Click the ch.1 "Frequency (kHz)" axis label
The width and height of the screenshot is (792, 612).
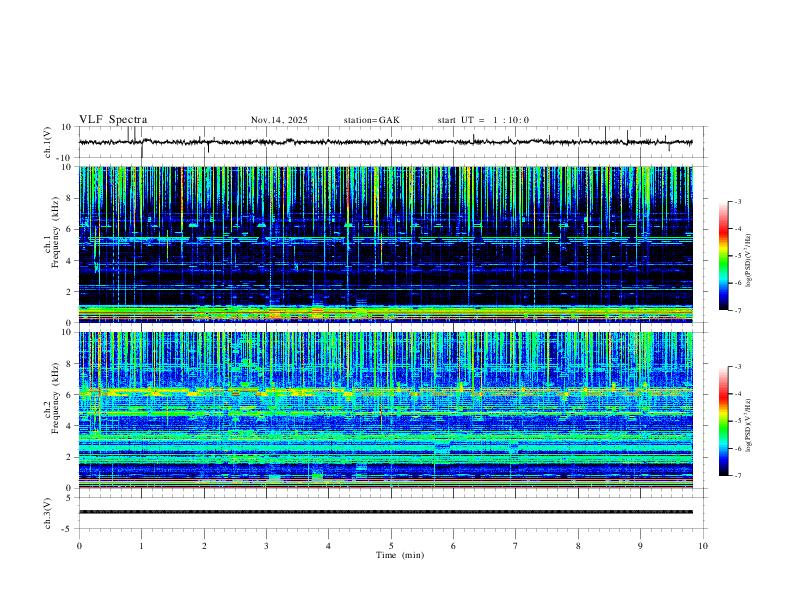(x=55, y=232)
